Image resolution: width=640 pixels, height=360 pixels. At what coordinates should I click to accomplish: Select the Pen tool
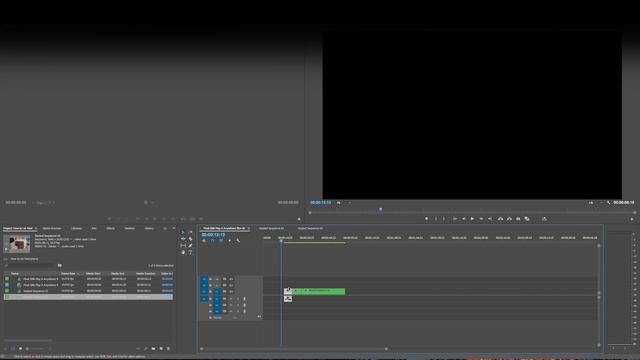pyautogui.click(x=190, y=246)
